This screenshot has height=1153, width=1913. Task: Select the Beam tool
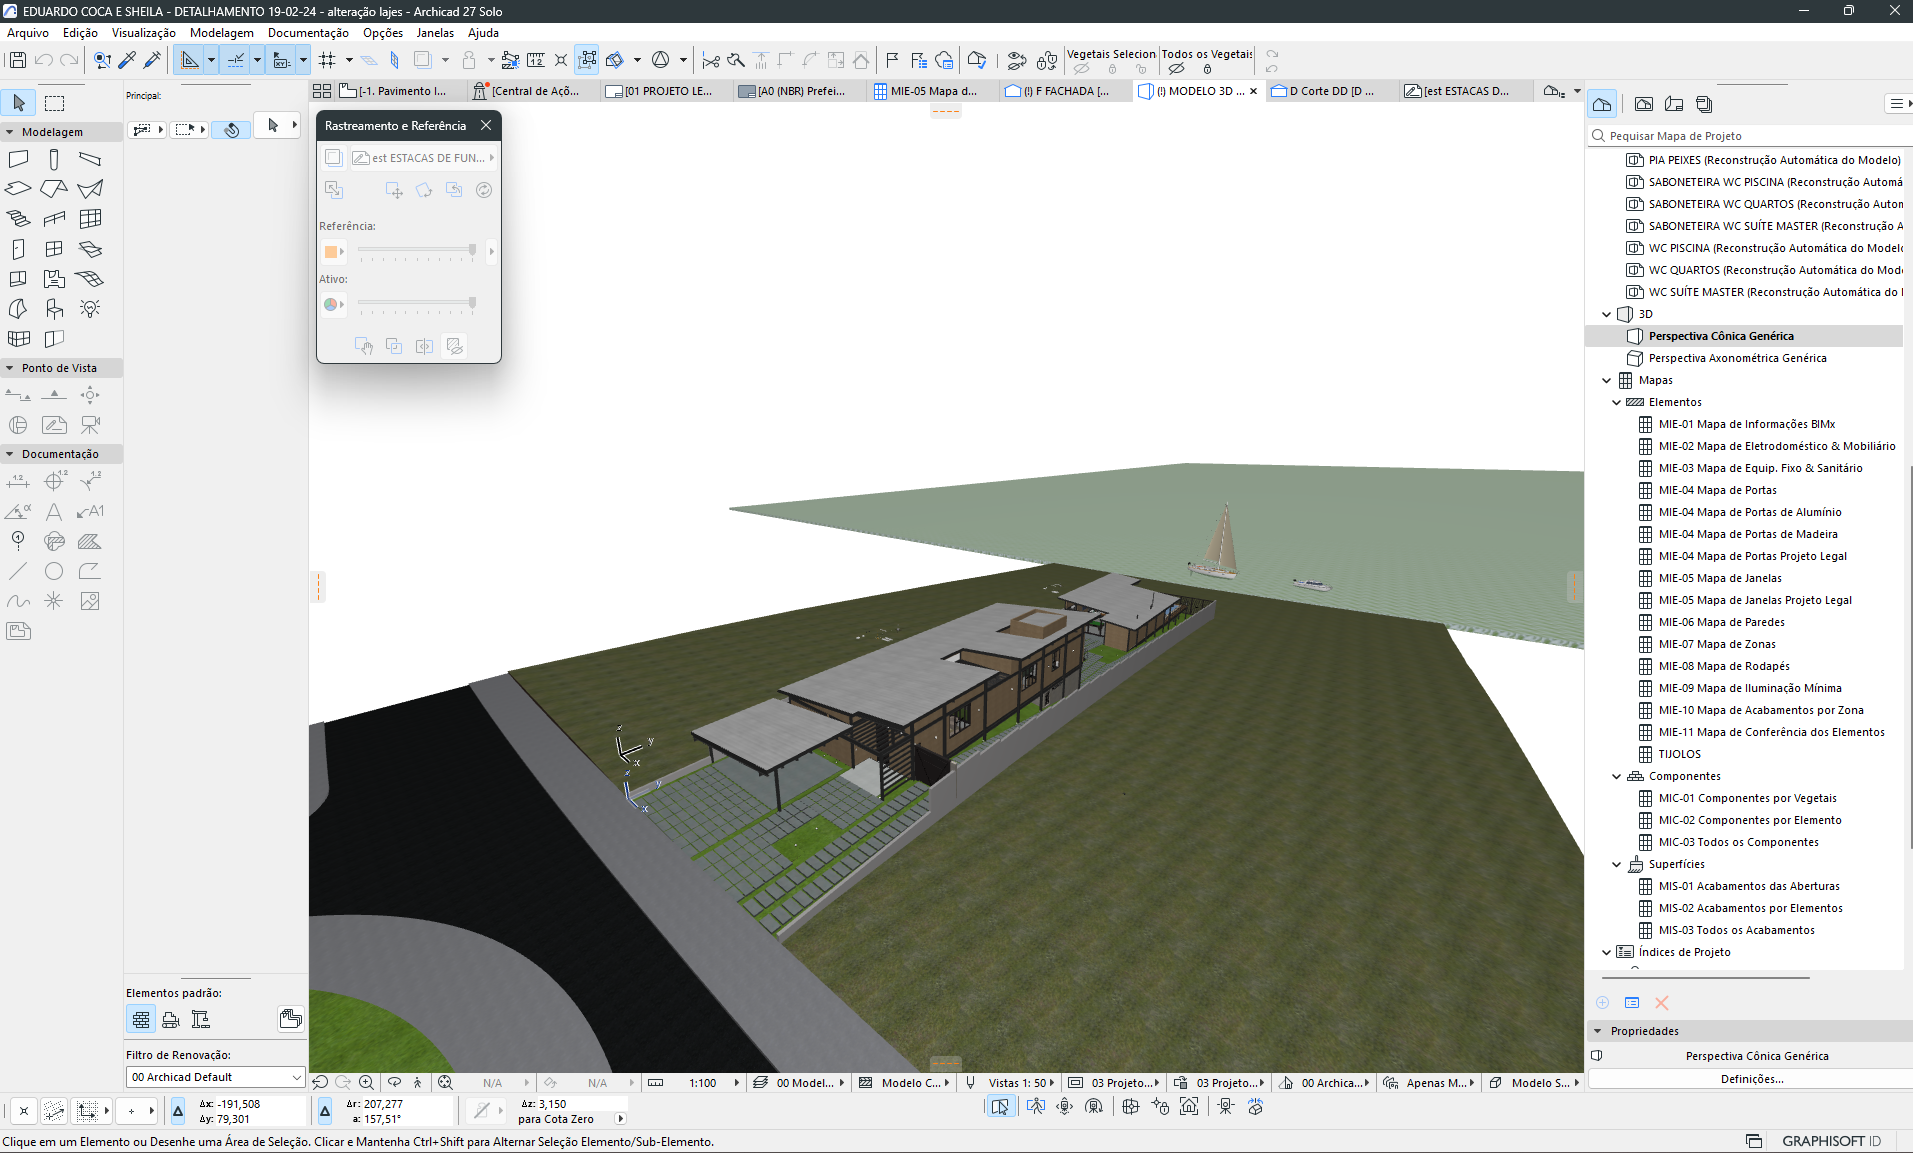pyautogui.click(x=90, y=159)
